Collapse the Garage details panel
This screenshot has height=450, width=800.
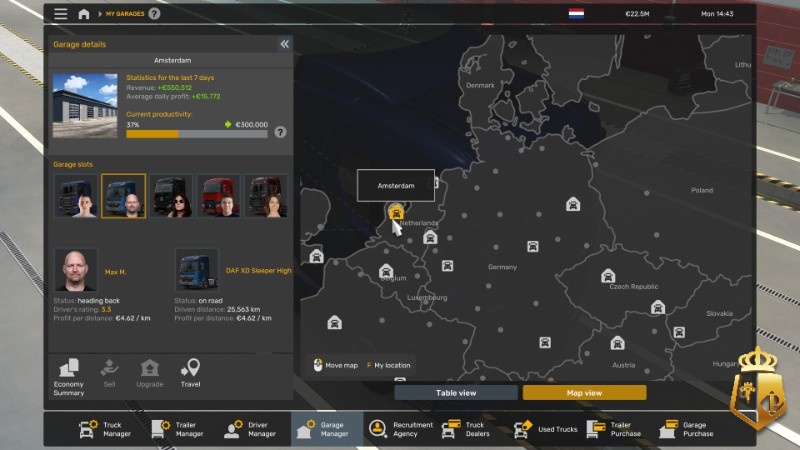click(x=284, y=44)
